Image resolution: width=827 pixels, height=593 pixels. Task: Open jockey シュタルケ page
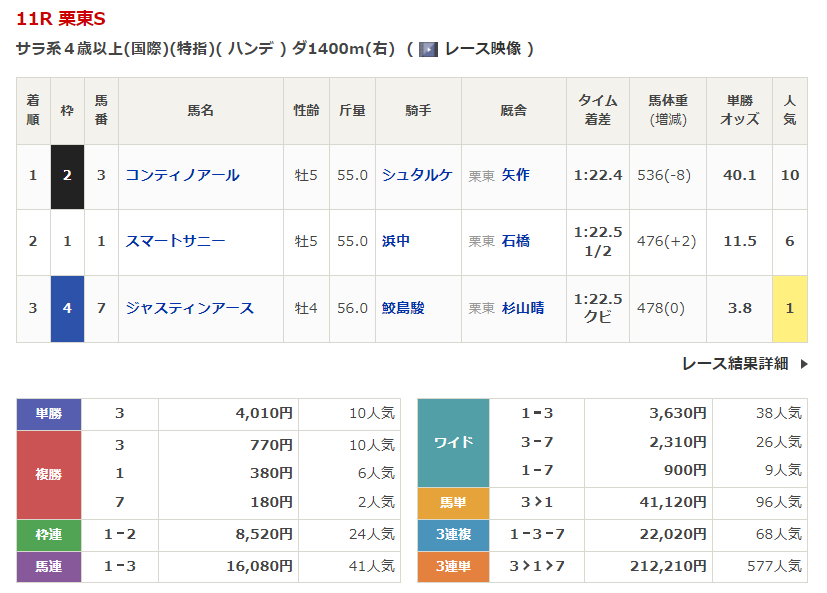click(x=417, y=175)
